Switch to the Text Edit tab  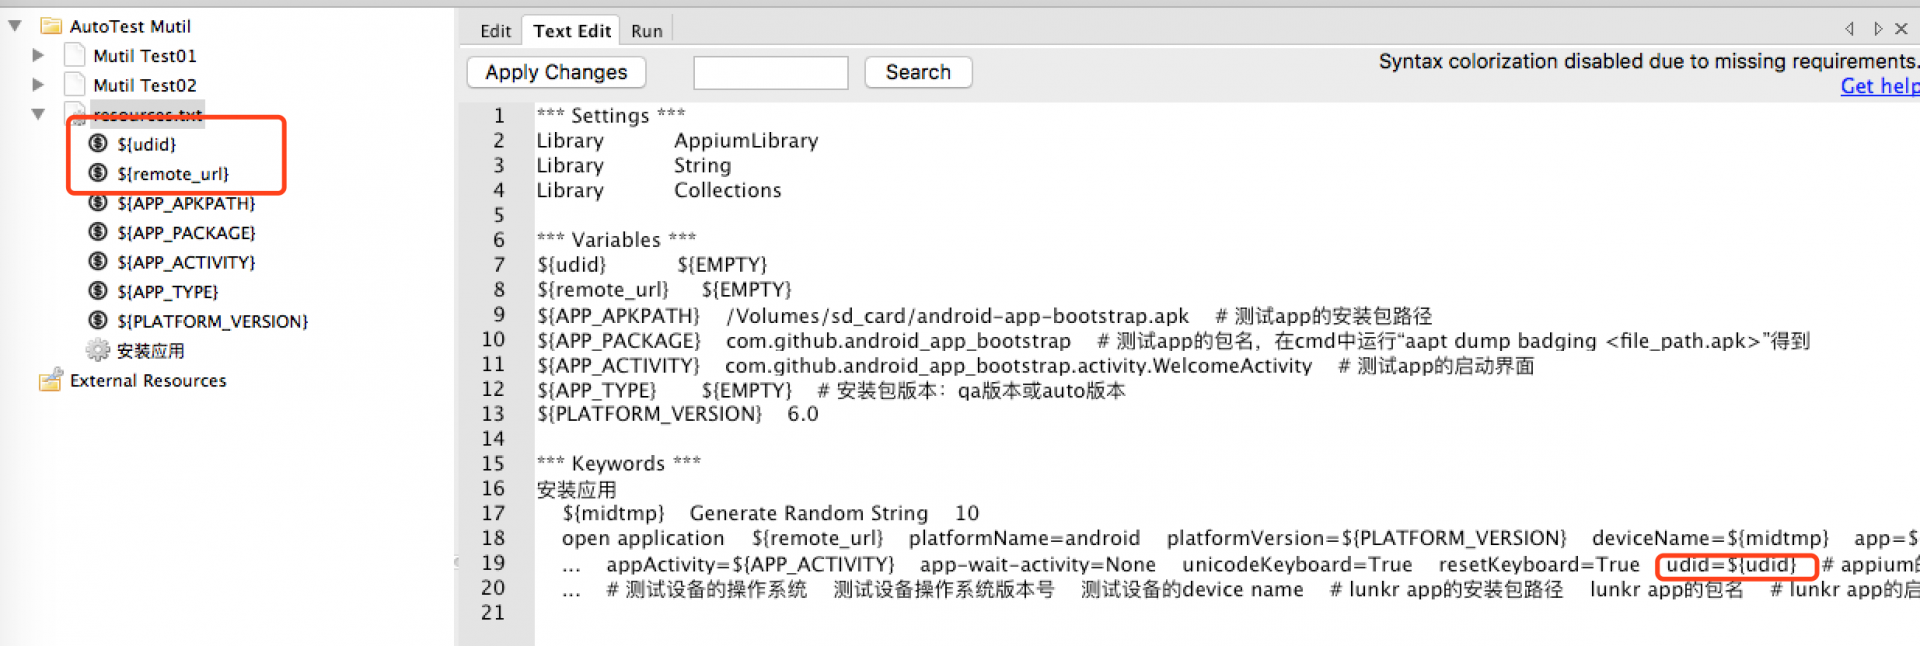tap(572, 30)
